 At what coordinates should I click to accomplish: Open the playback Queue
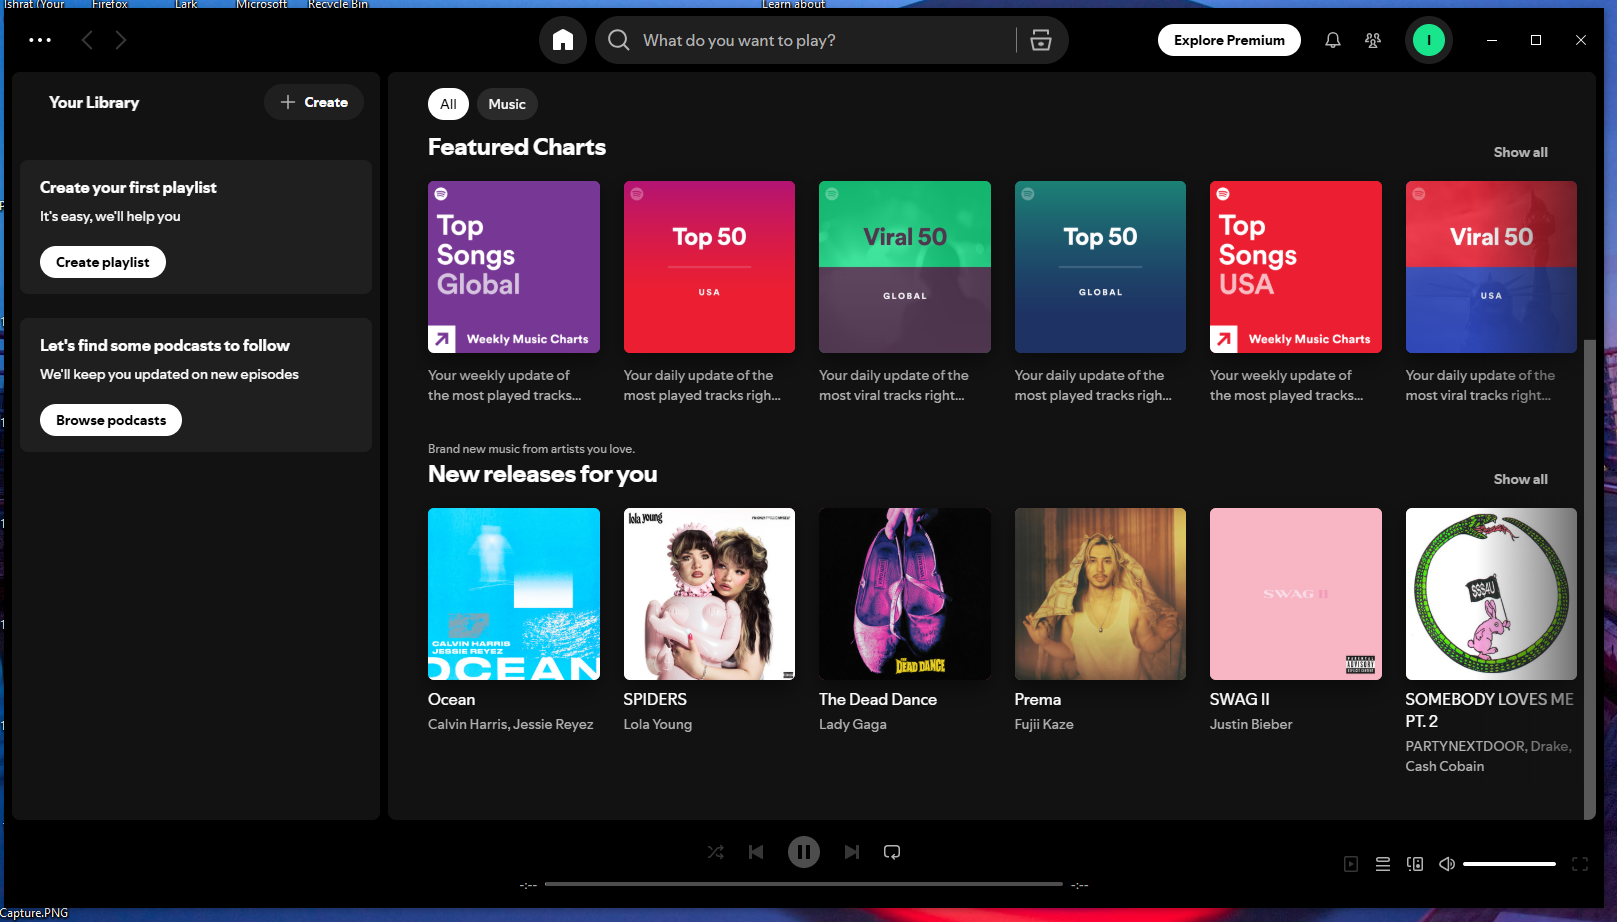pos(1383,863)
